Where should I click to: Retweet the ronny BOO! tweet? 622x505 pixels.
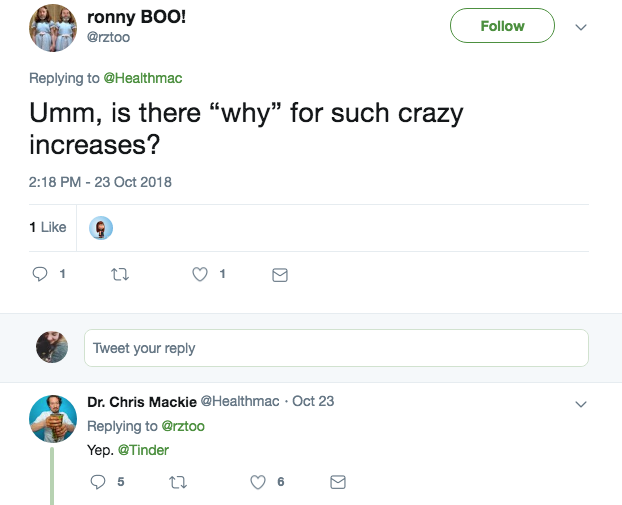point(119,274)
